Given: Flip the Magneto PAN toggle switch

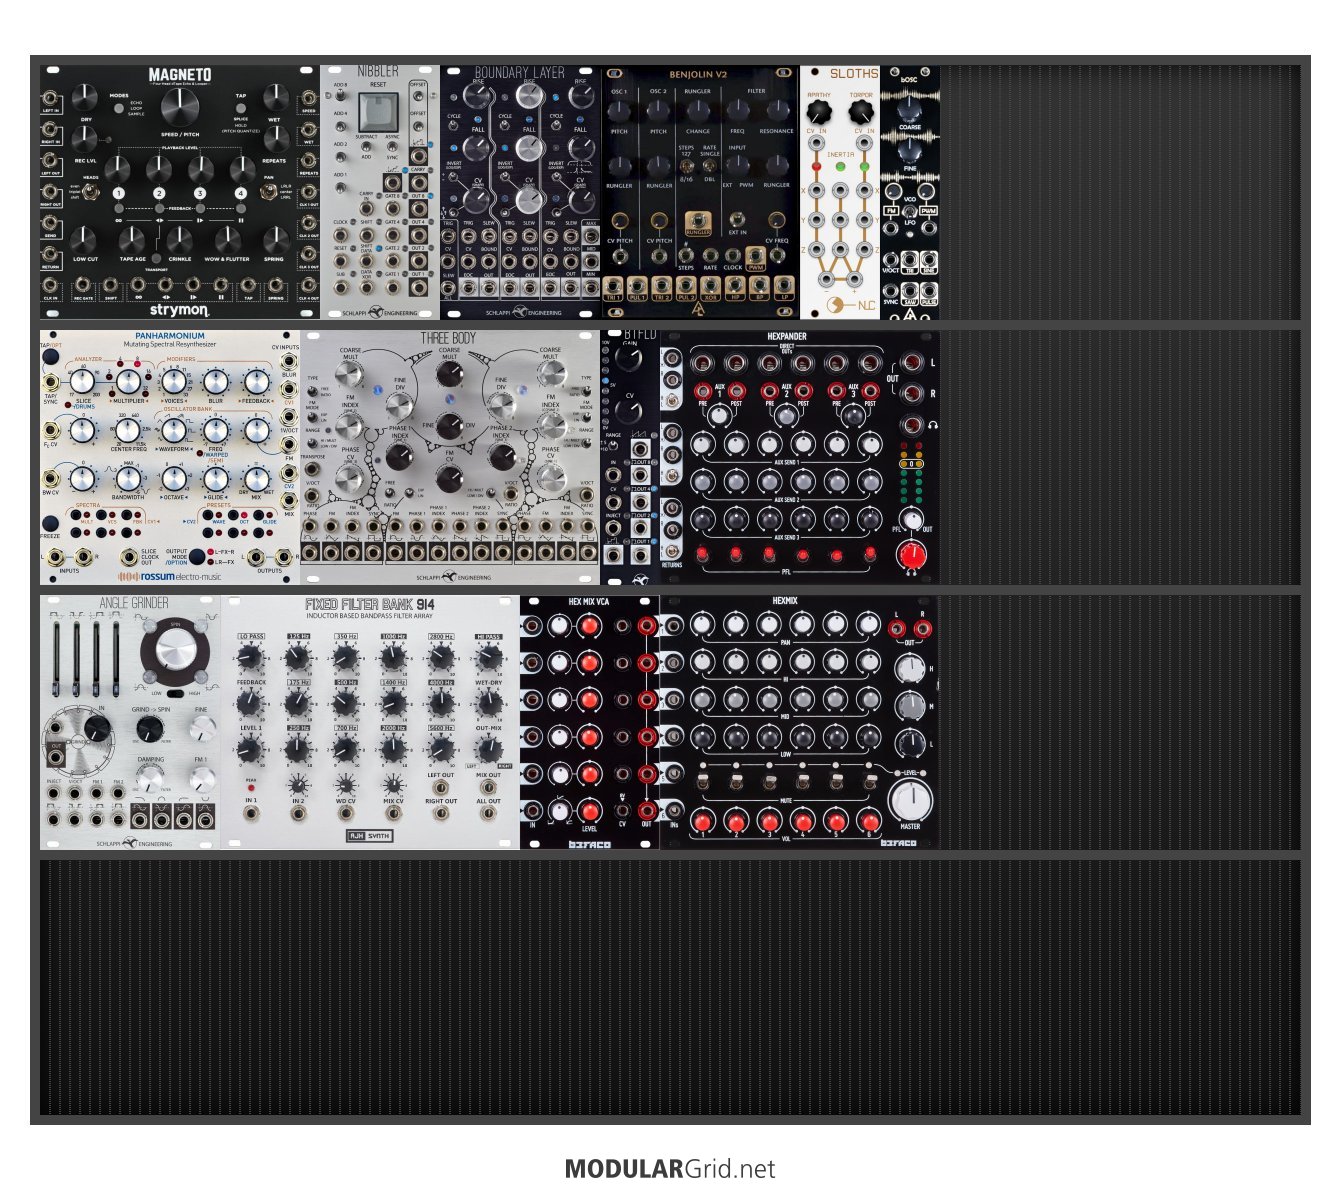Looking at the screenshot, I should tap(267, 190).
